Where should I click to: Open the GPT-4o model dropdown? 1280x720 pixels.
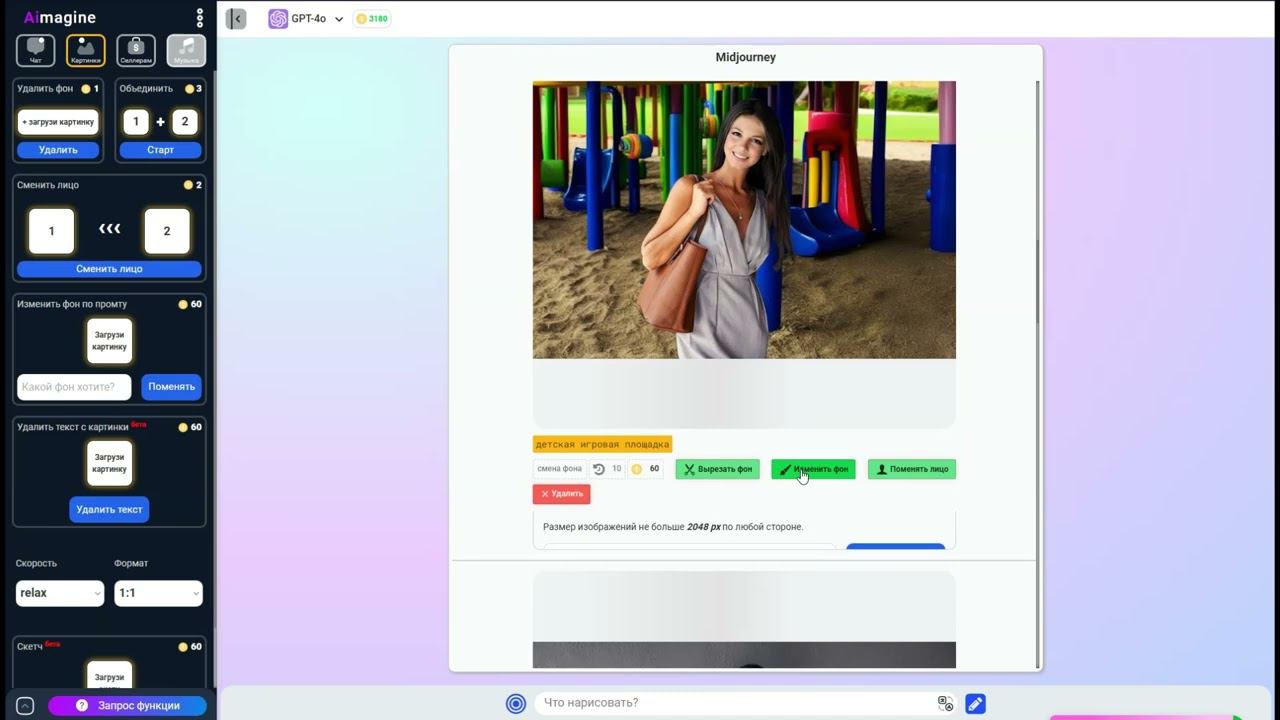point(306,19)
